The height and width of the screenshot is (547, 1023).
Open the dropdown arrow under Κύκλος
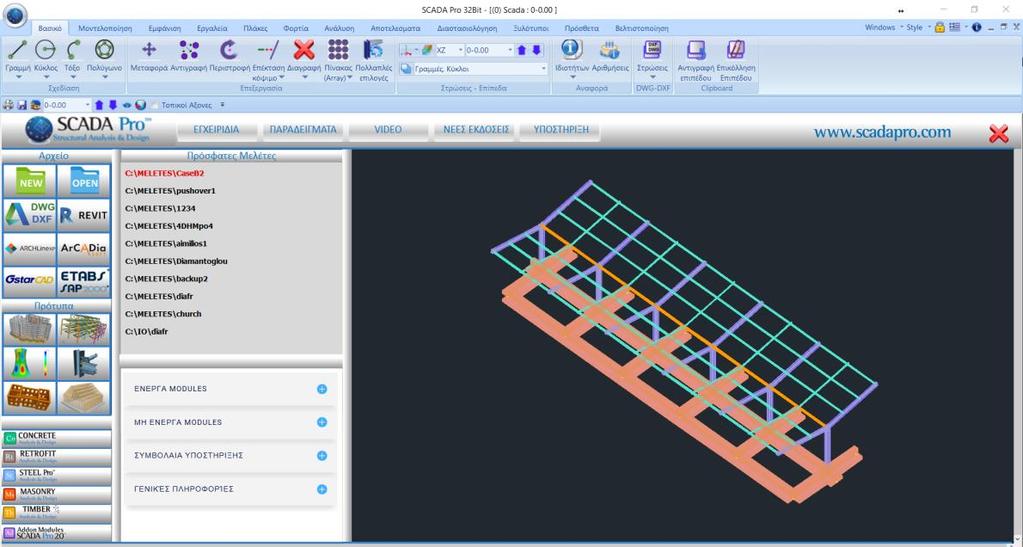tap(45, 77)
